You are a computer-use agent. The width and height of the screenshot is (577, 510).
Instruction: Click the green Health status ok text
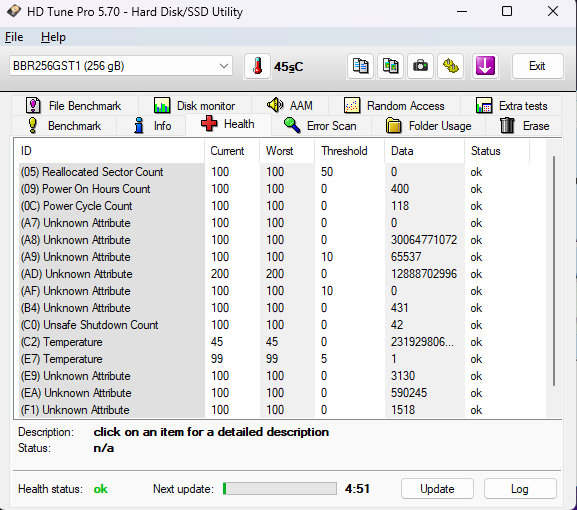(x=100, y=489)
